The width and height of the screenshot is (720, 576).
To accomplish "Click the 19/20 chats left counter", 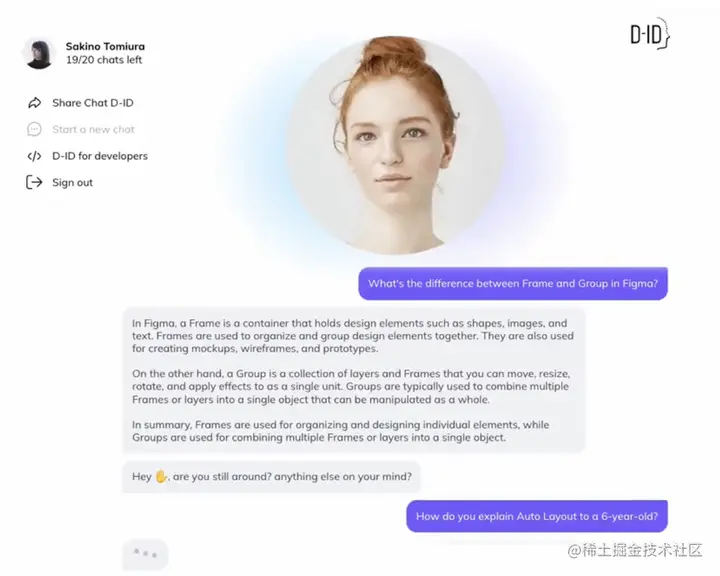I will (104, 60).
